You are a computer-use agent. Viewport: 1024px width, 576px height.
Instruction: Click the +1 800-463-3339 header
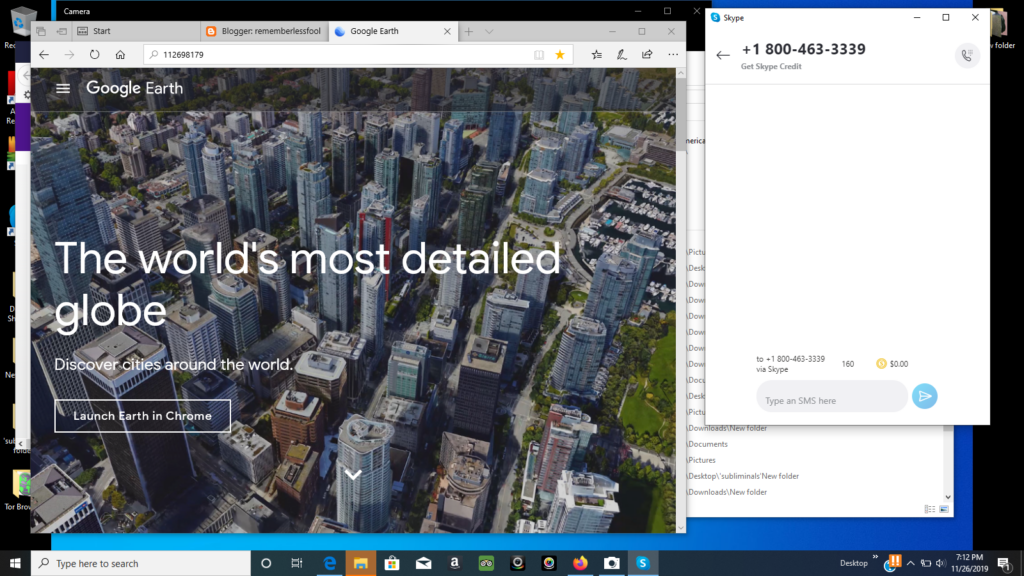[x=803, y=49]
